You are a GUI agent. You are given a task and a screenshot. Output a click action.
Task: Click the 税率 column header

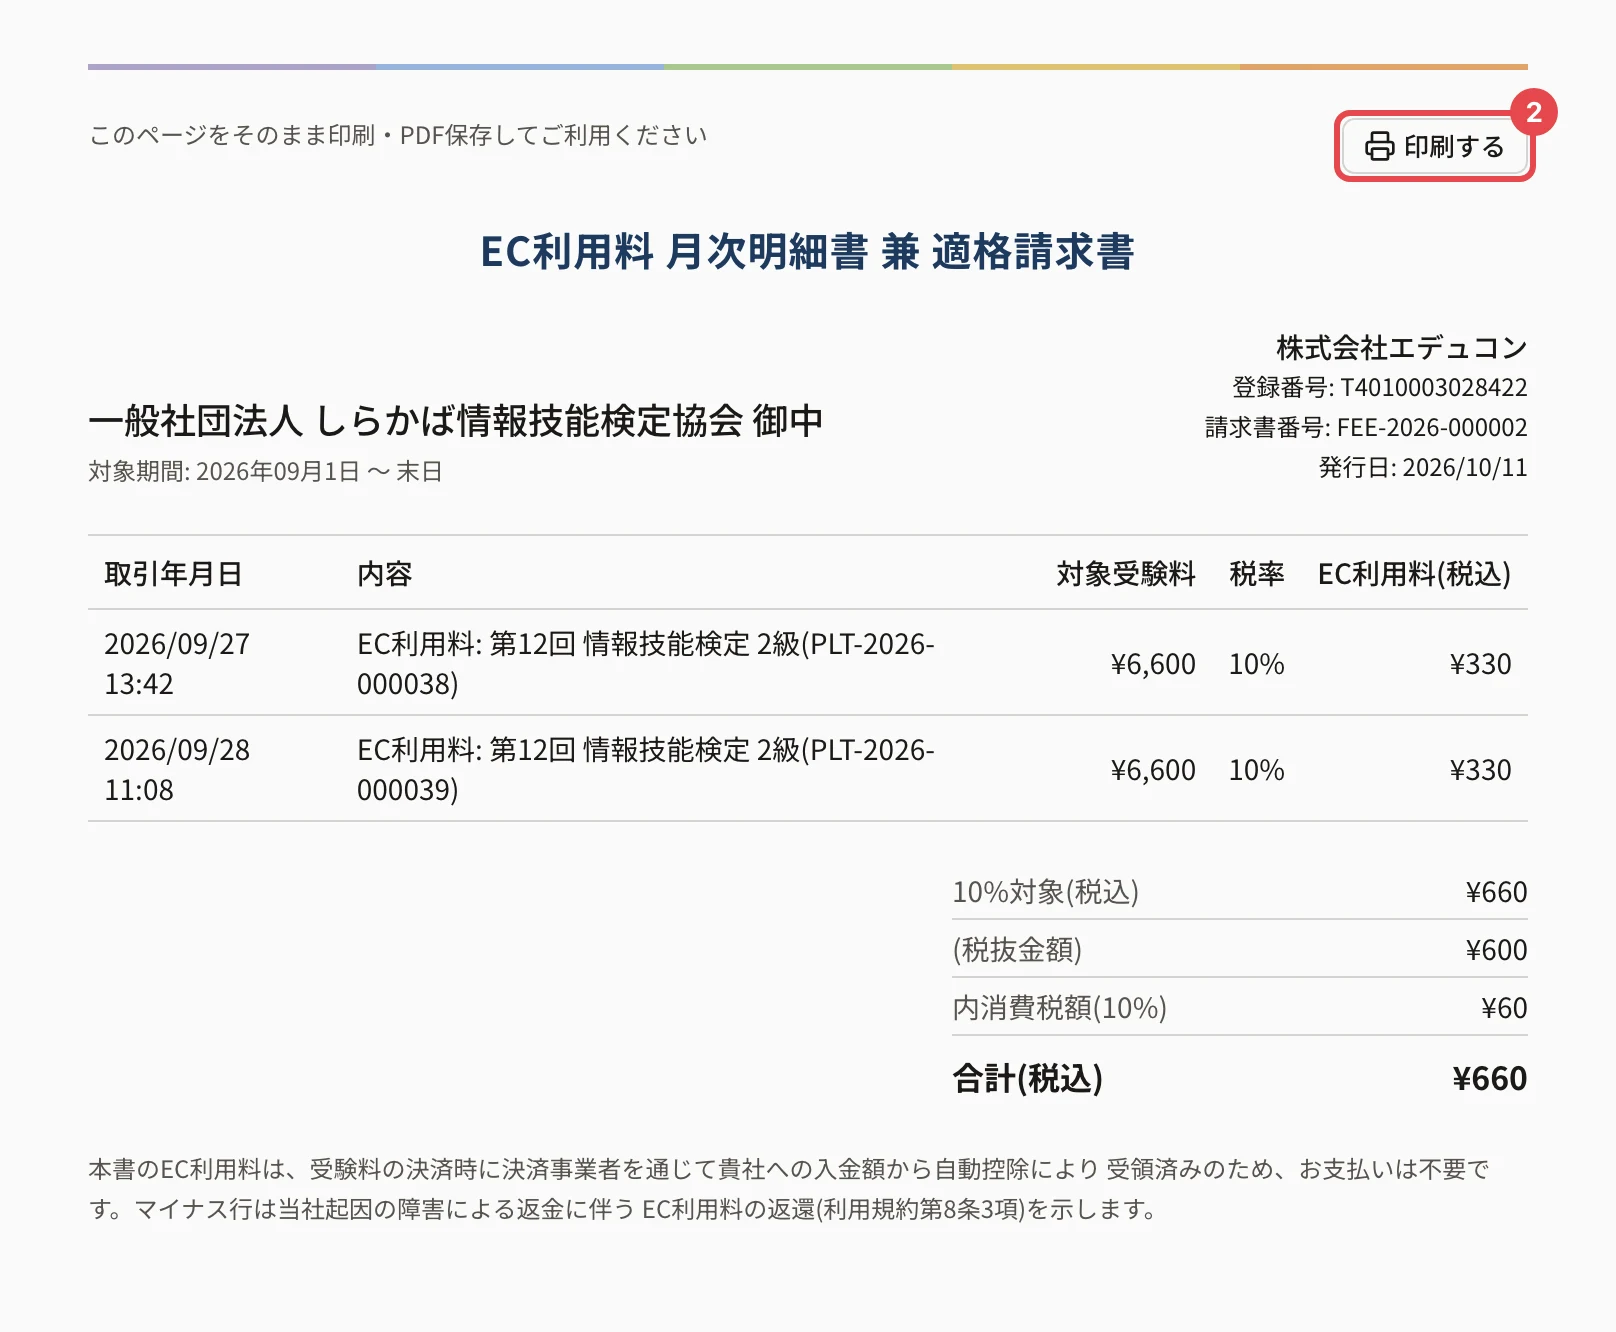[x=1256, y=573]
